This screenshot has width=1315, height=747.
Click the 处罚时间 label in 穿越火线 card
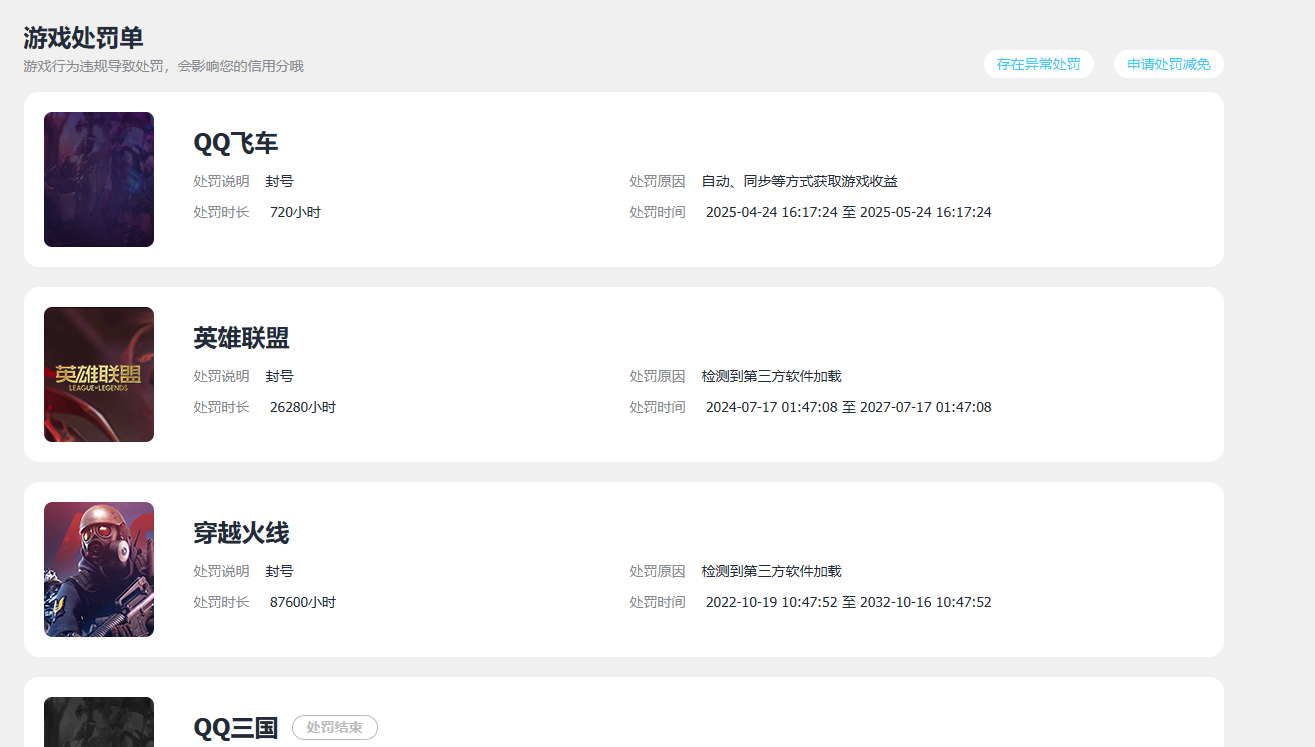click(658, 602)
